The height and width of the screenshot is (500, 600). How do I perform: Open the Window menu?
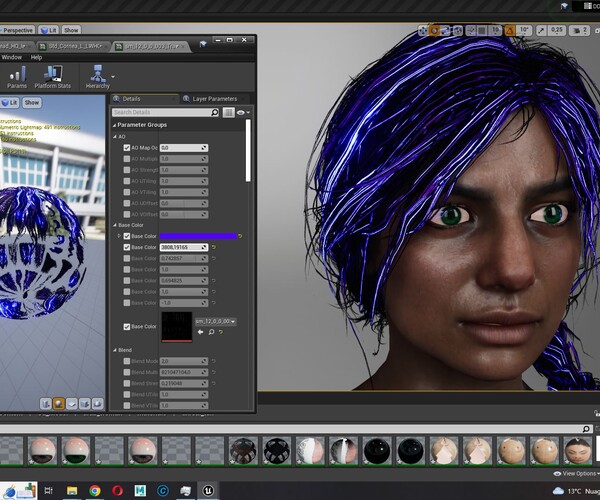click(x=11, y=57)
